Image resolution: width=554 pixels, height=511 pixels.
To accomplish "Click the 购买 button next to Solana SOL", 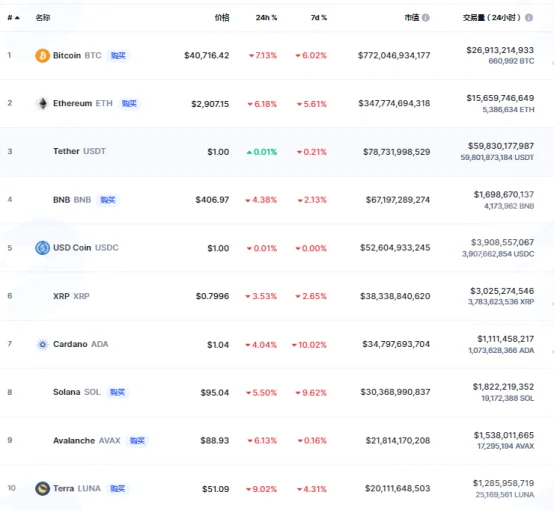I will click(117, 392).
